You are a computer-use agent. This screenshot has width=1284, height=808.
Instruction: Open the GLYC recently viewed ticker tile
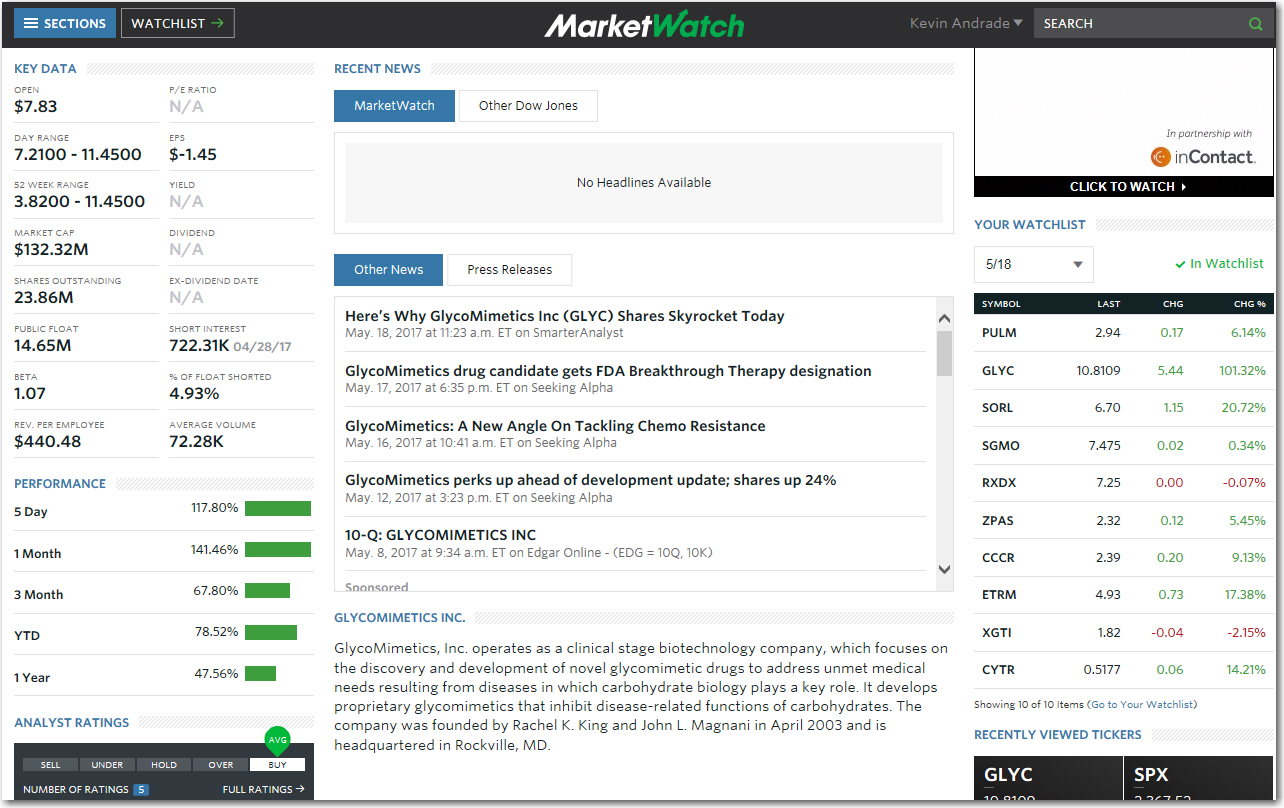[x=1048, y=778]
